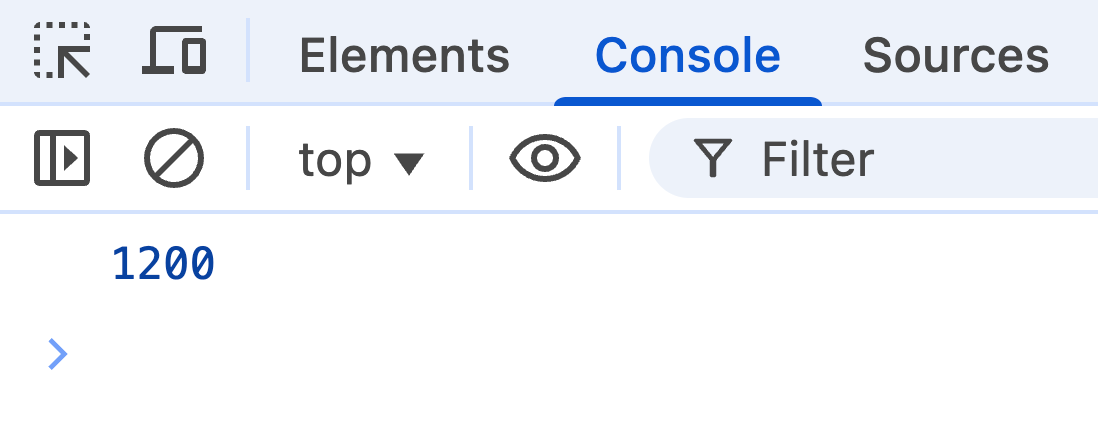Click the 1200 output value
The image size is (1098, 436).
[x=163, y=265]
